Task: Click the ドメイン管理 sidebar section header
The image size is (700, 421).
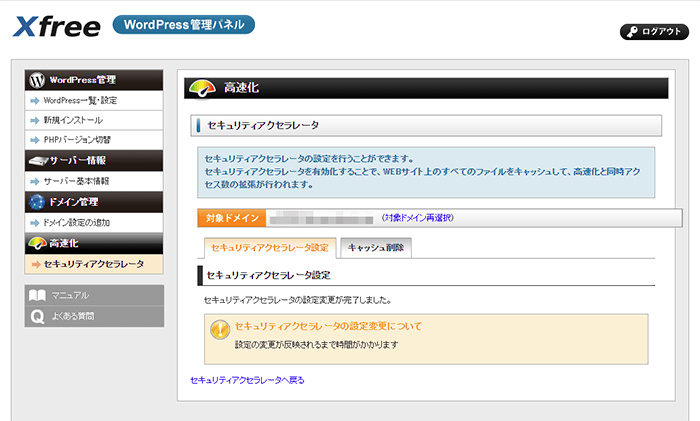Action: (x=94, y=202)
